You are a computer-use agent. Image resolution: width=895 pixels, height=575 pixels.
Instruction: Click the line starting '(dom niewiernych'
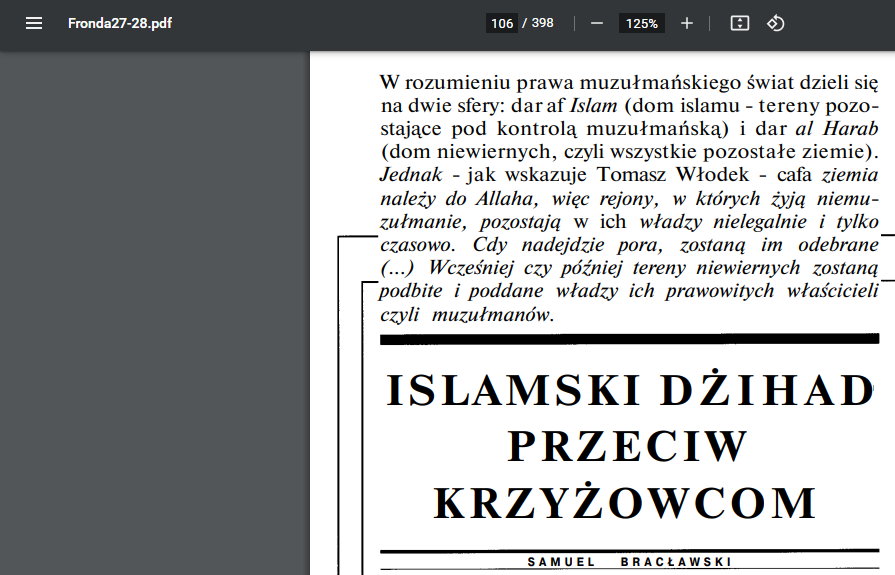pyautogui.click(x=629, y=152)
